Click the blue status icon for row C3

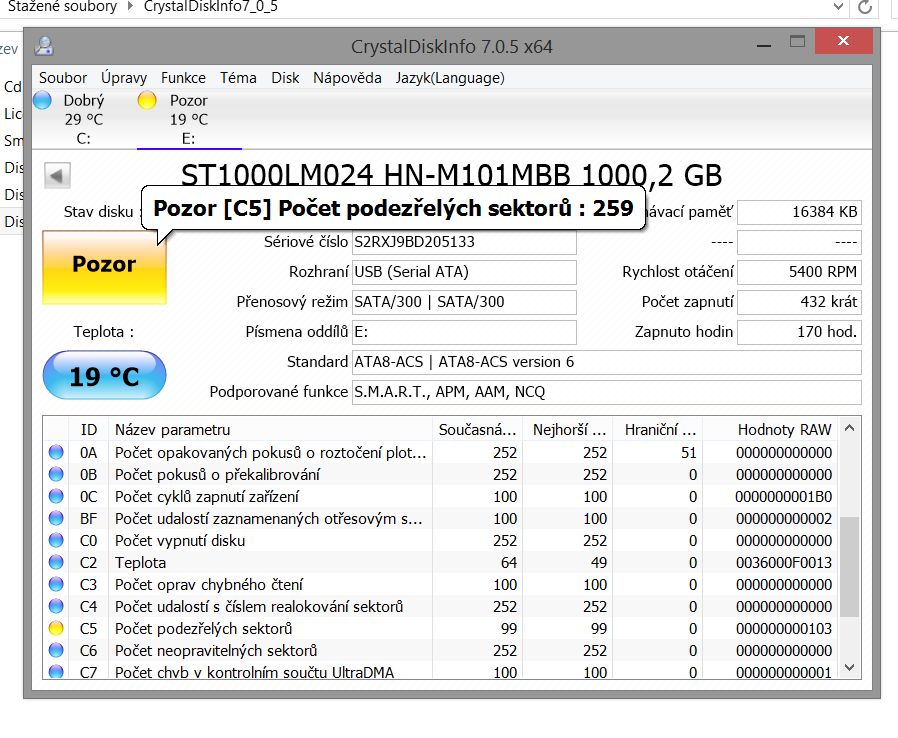point(56,584)
